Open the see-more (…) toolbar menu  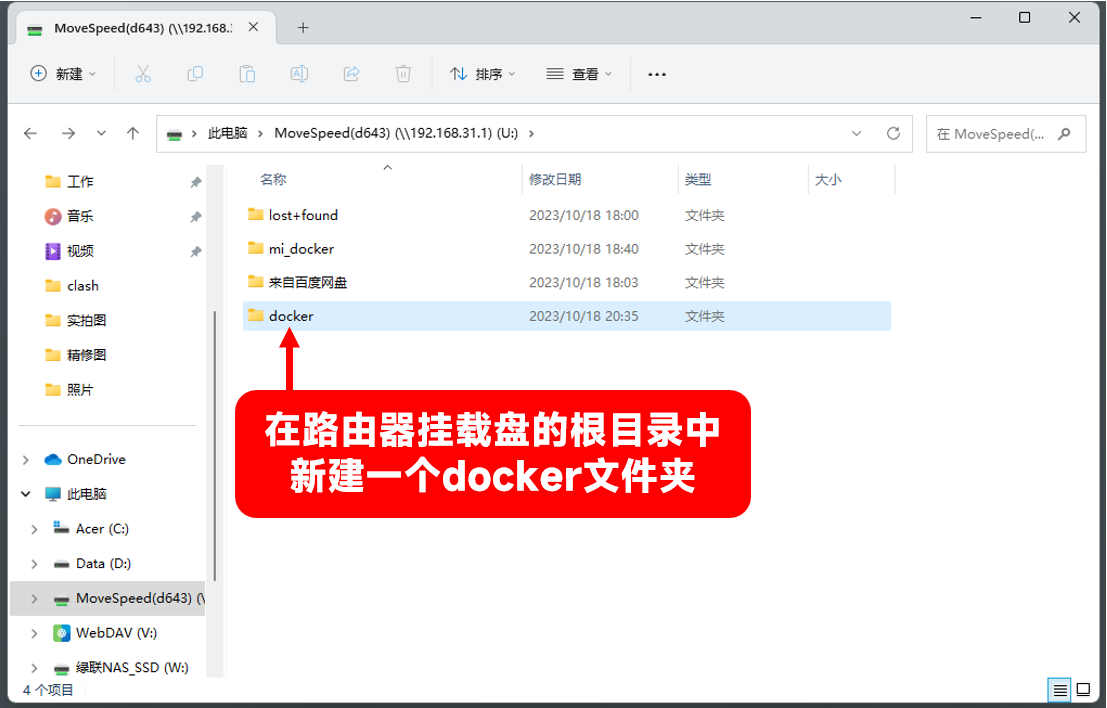click(x=657, y=73)
